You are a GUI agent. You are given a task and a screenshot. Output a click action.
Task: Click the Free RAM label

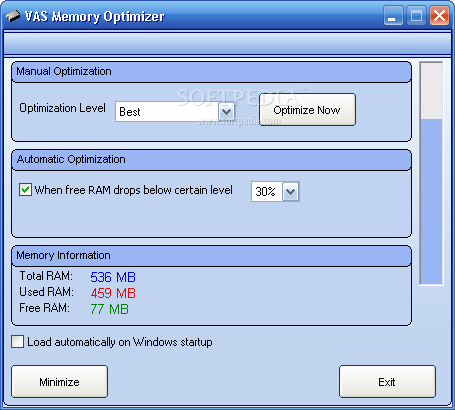44,308
